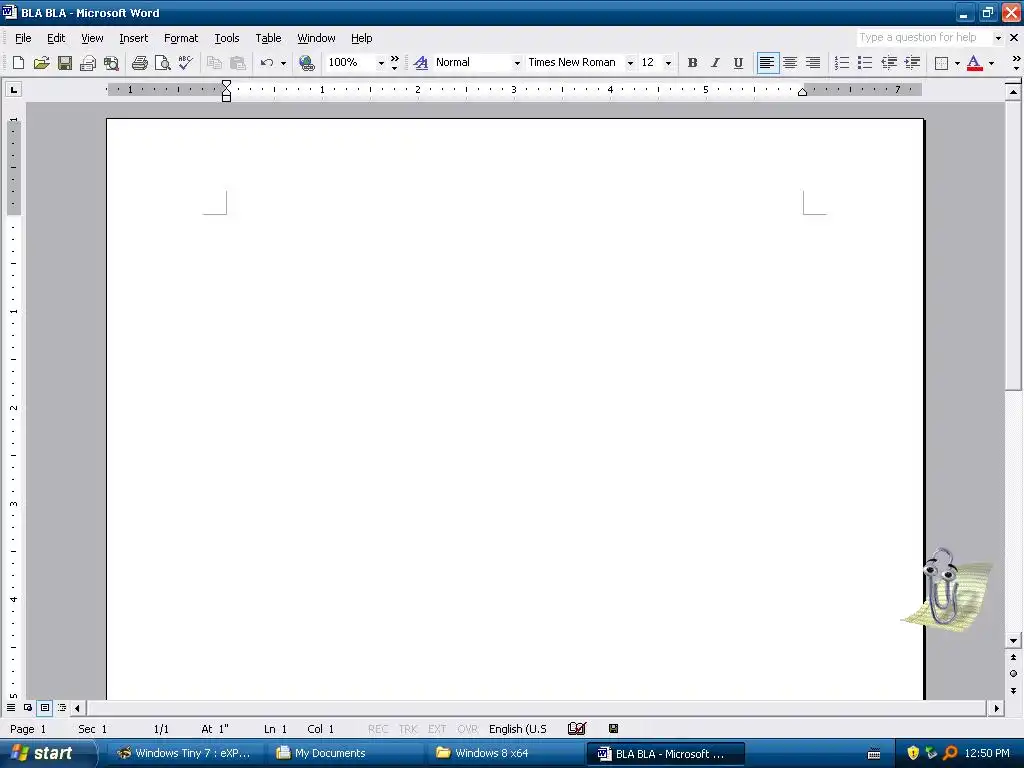1024x768 pixels.
Task: Apply numbered list formatting
Action: coord(842,63)
